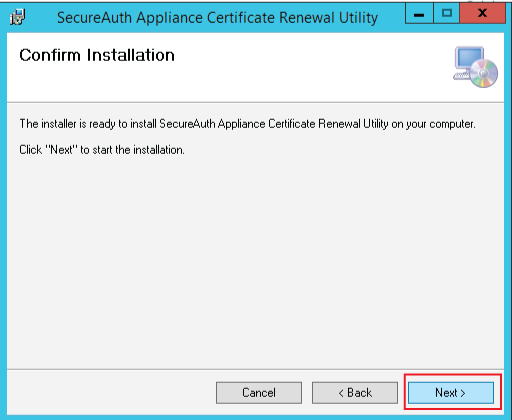
Task: Close the installer with the red X
Action: coord(482,14)
